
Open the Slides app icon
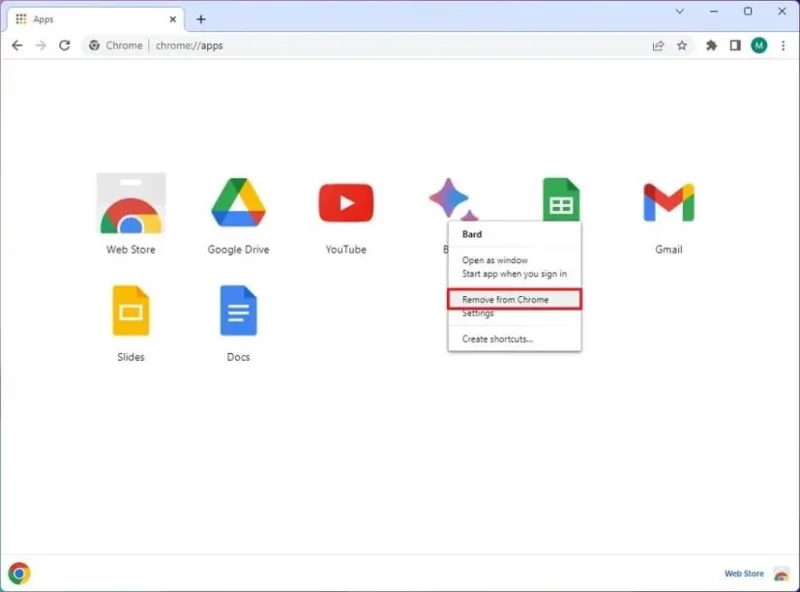tap(131, 310)
